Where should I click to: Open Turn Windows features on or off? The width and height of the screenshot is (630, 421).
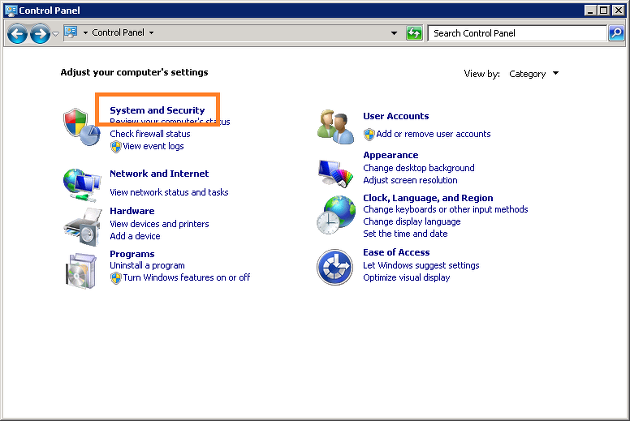click(x=186, y=278)
